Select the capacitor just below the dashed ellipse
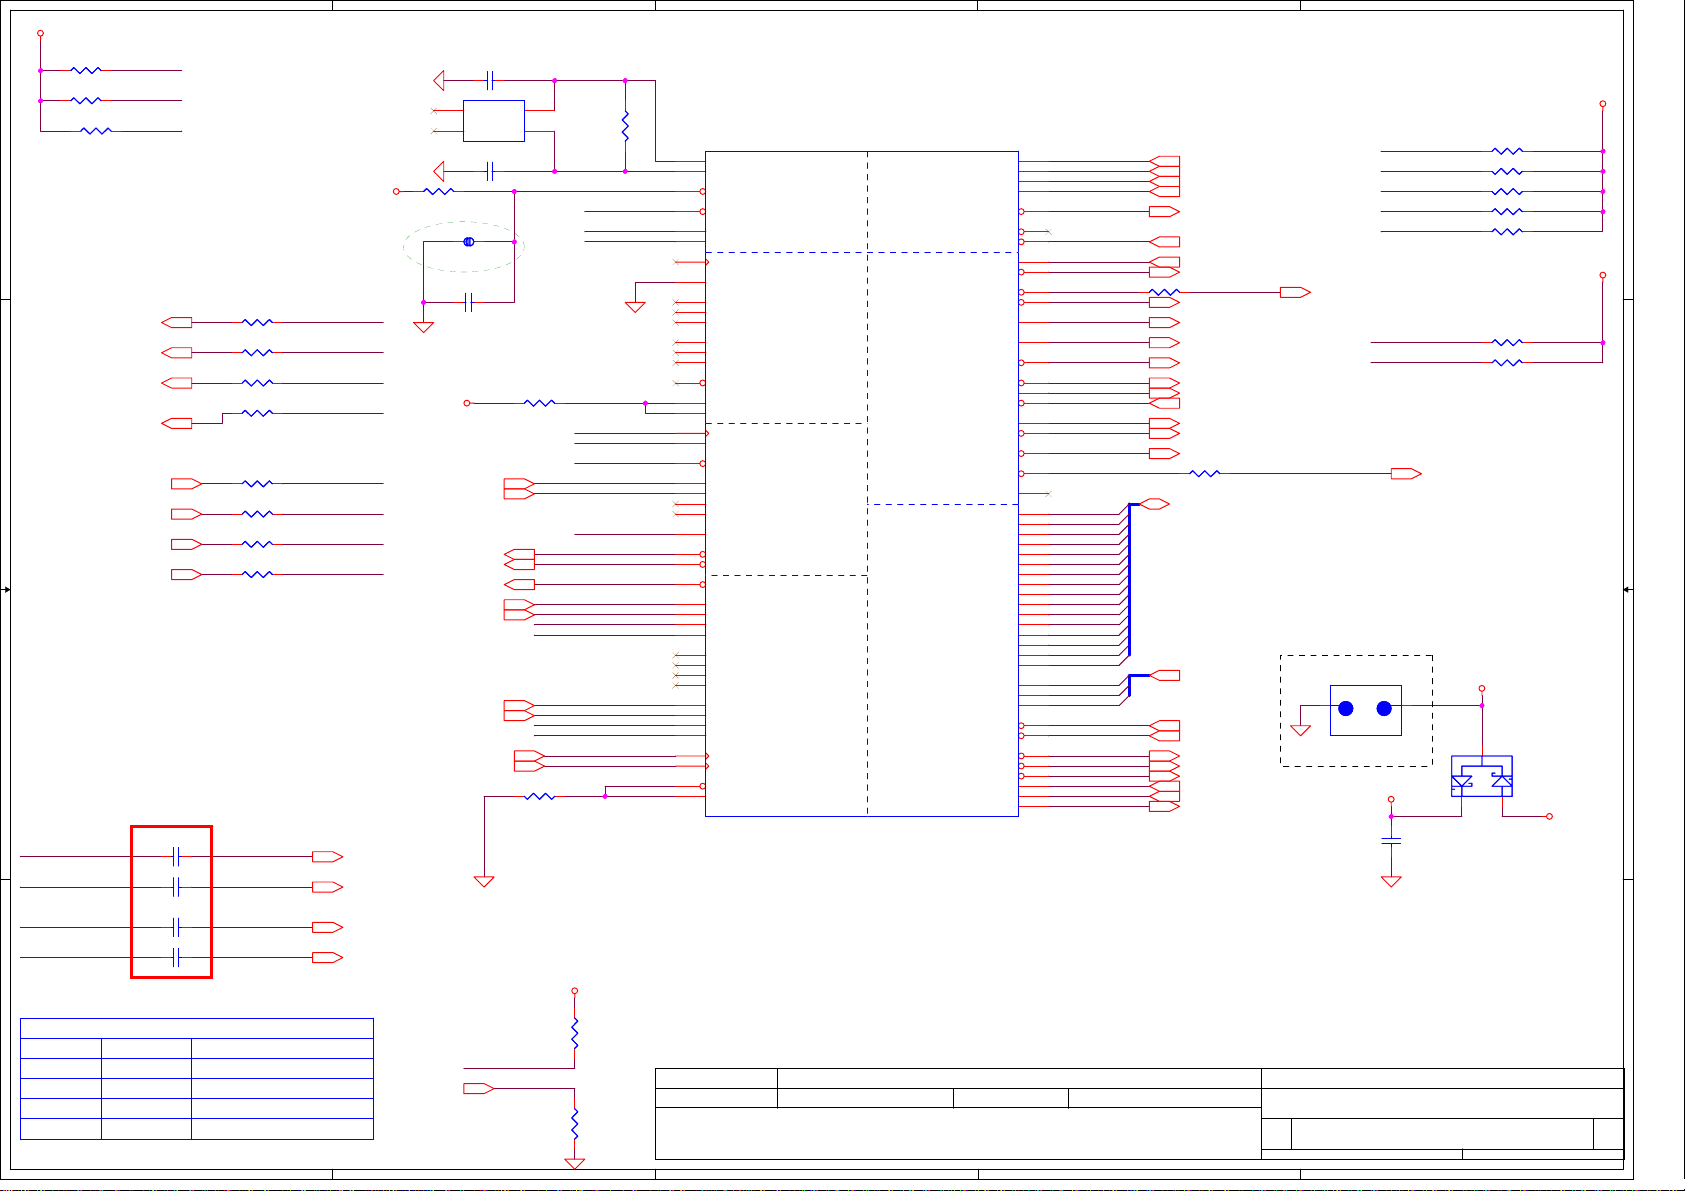1685x1191 pixels. (468, 303)
